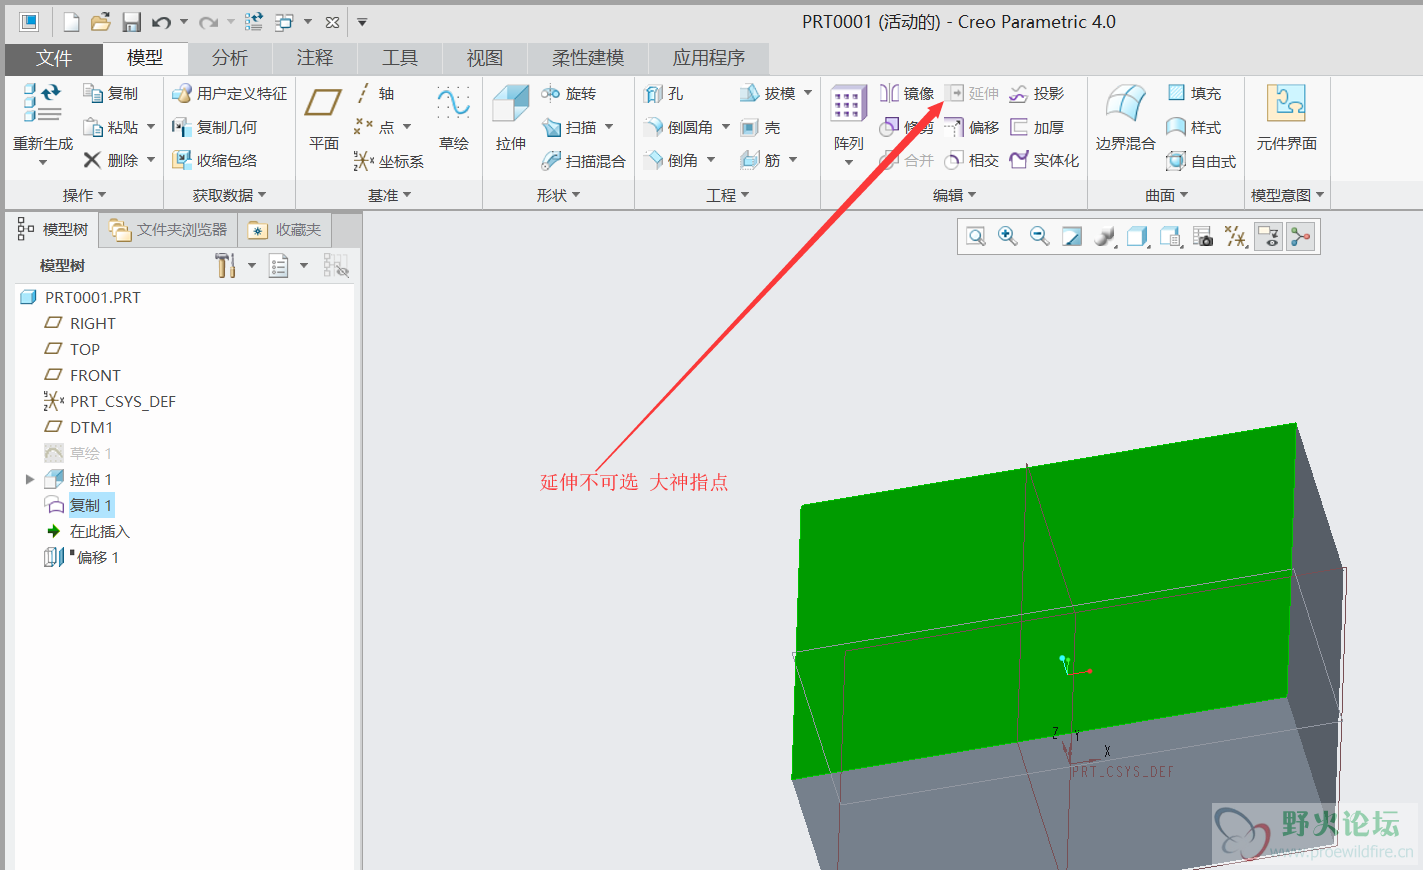This screenshot has width=1423, height=870.
Task: Zoom in using the graphics toolbar
Action: click(1008, 236)
